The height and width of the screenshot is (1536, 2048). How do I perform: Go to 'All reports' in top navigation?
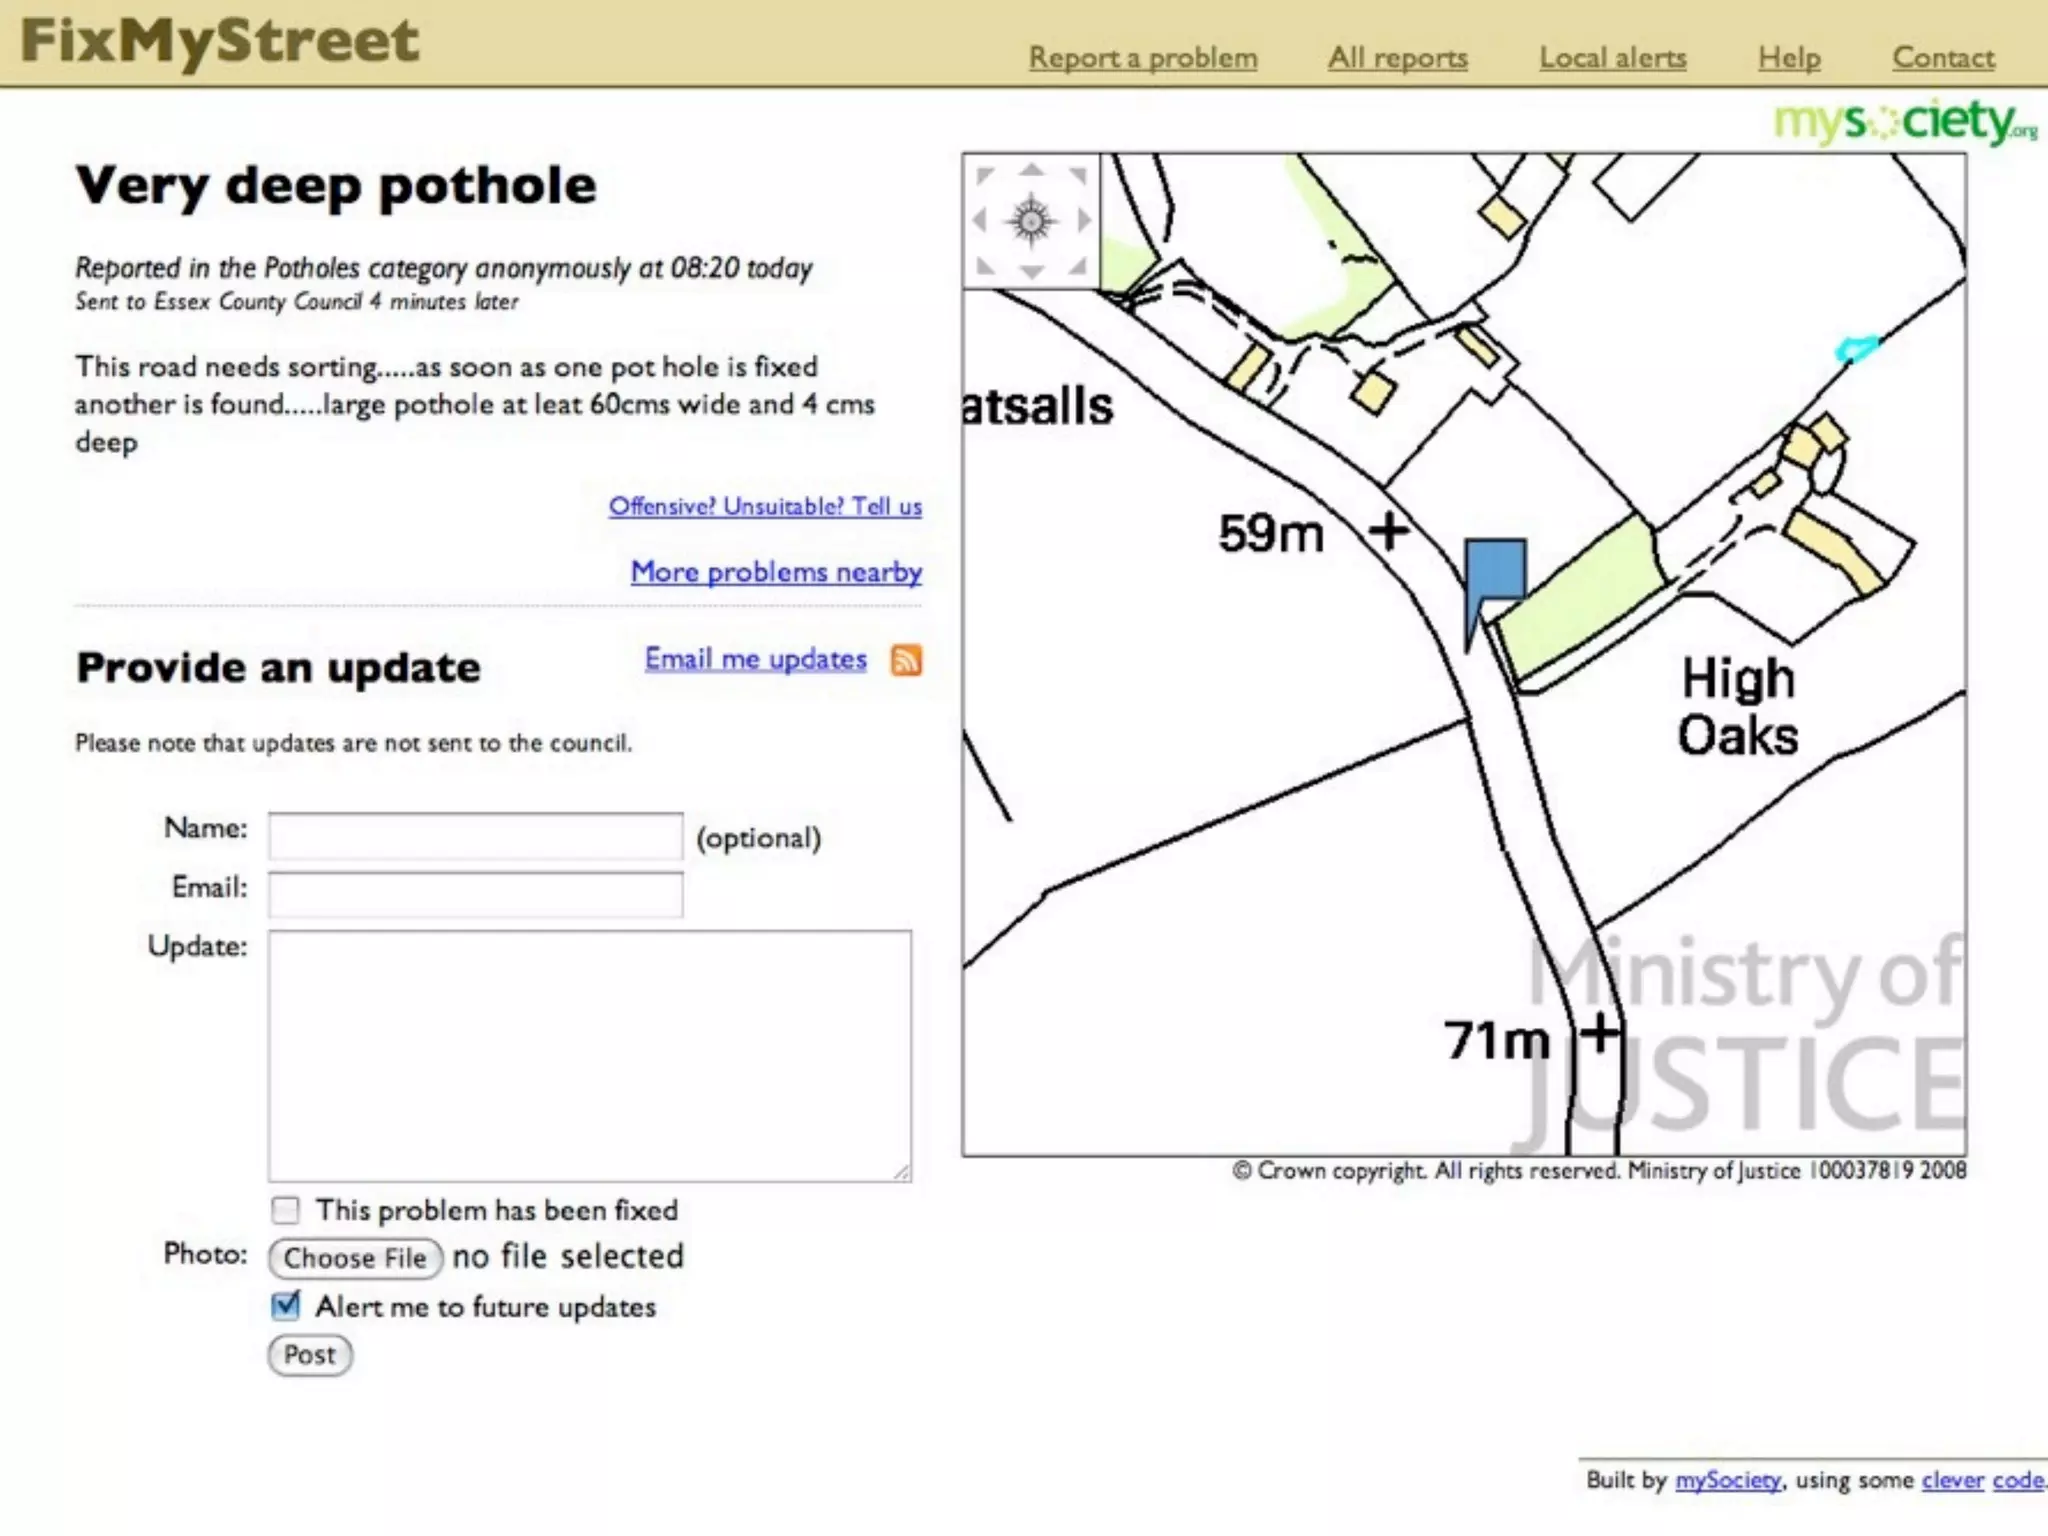(1397, 58)
